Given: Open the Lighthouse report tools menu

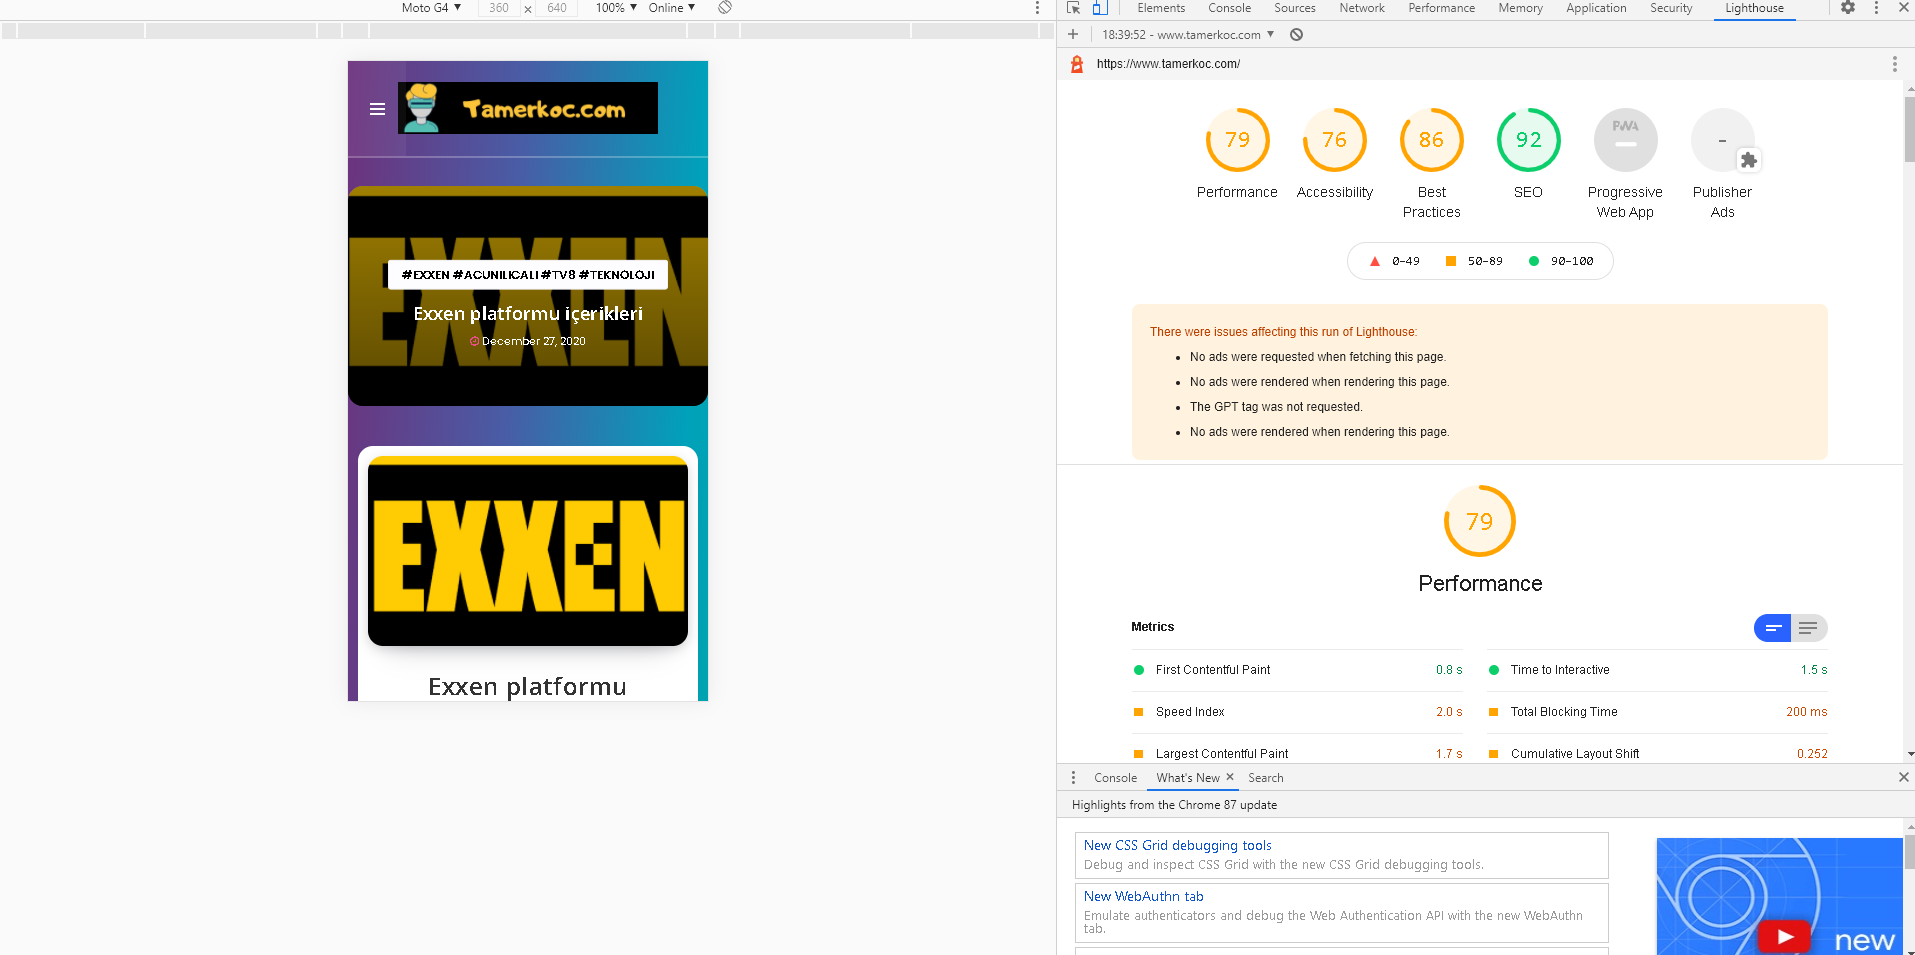Looking at the screenshot, I should tap(1894, 64).
